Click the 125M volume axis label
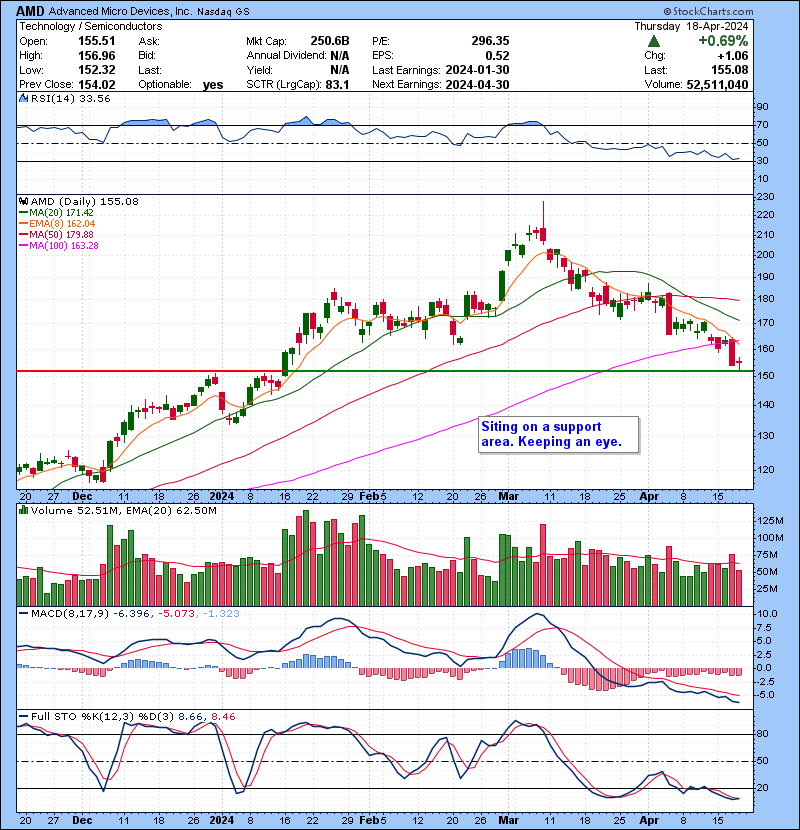The width and height of the screenshot is (800, 830). click(770, 521)
